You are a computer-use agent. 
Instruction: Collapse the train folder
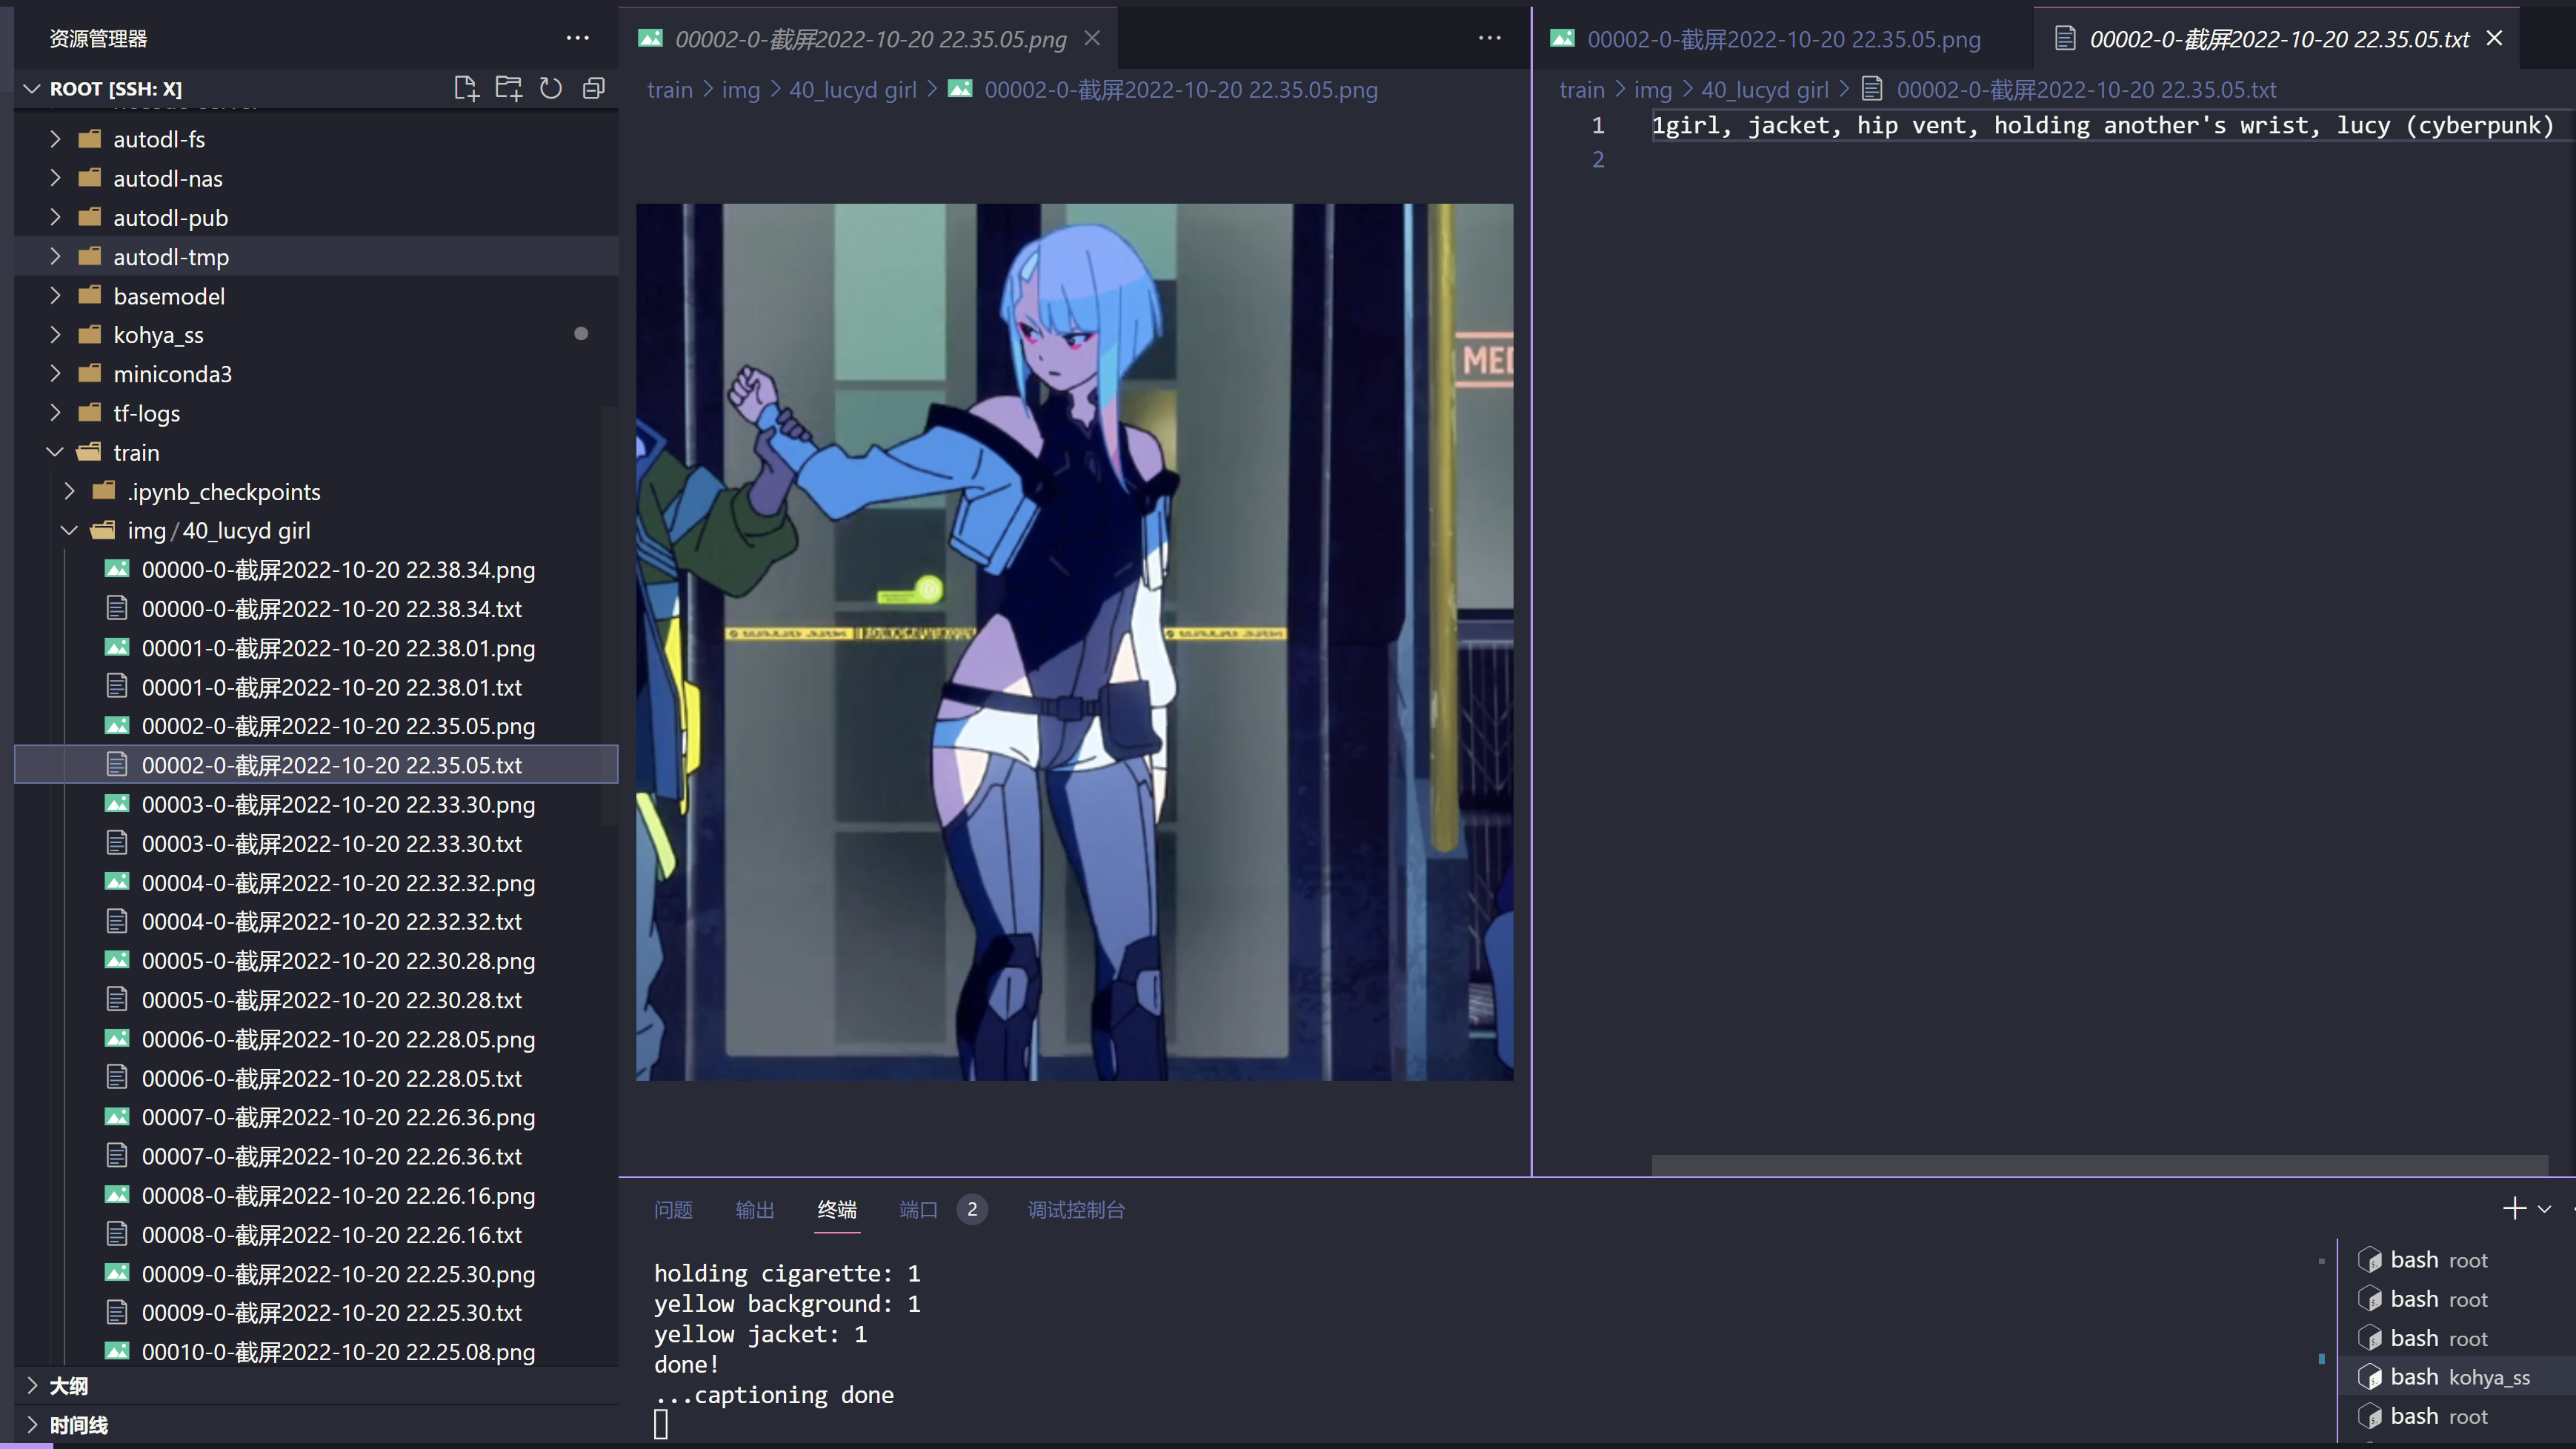136,452
